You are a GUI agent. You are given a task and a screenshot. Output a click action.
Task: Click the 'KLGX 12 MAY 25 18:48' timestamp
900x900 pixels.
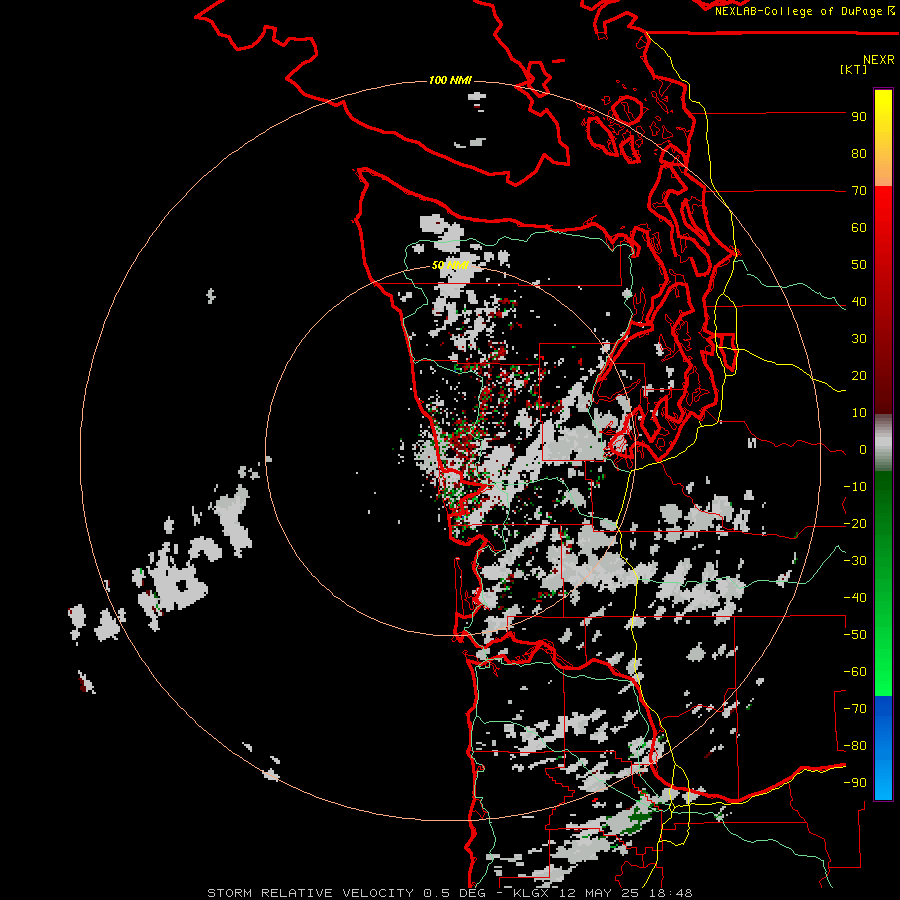coord(603,893)
